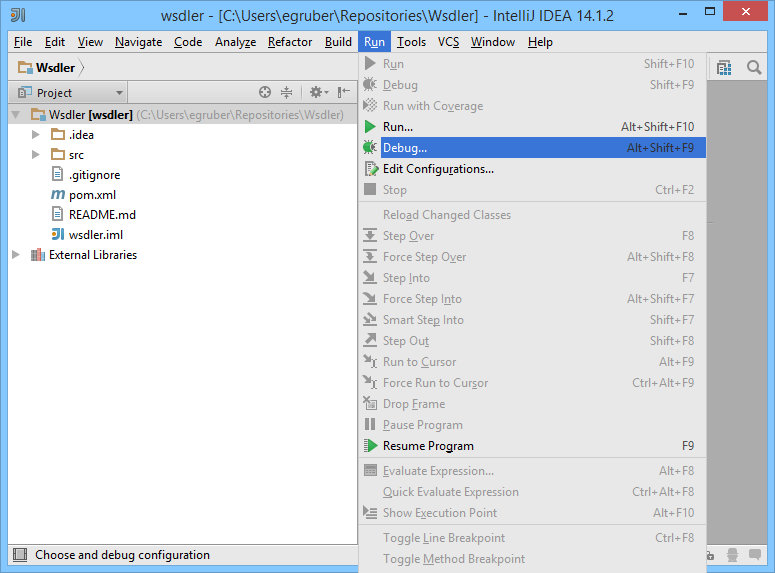The height and width of the screenshot is (573, 775).
Task: Open the File menu
Action: [23, 42]
